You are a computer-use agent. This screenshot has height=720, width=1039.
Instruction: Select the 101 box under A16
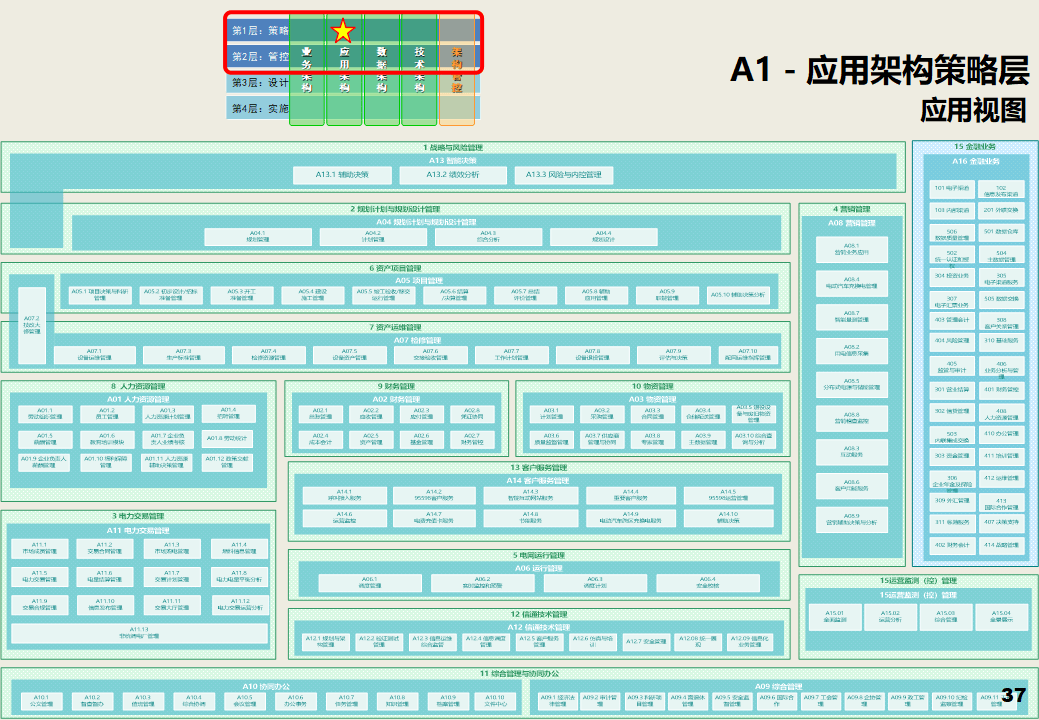click(x=952, y=189)
